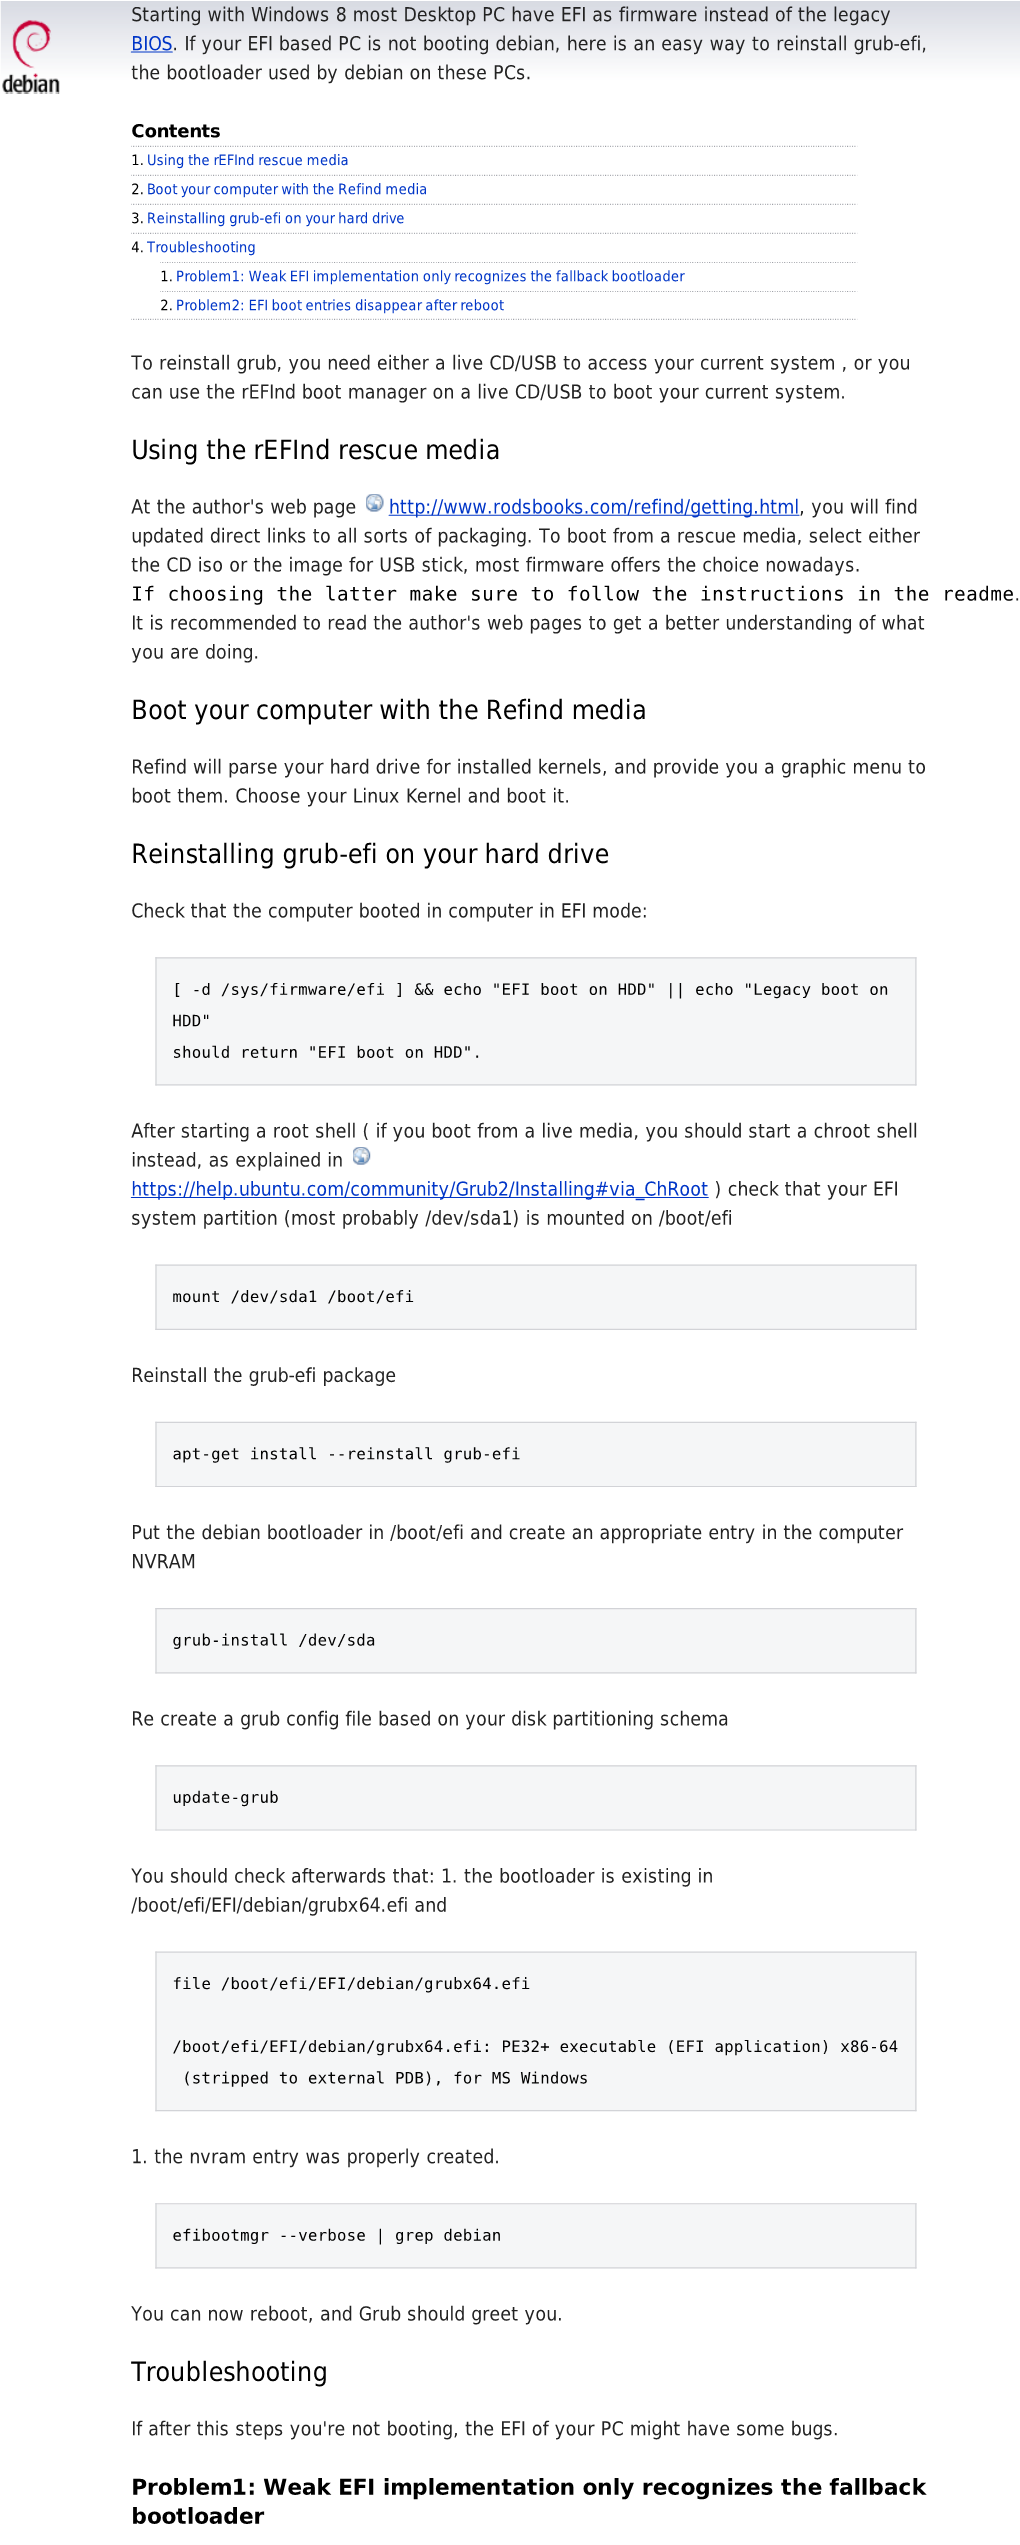Click the globe icon before Ubuntu help link

point(362,1156)
